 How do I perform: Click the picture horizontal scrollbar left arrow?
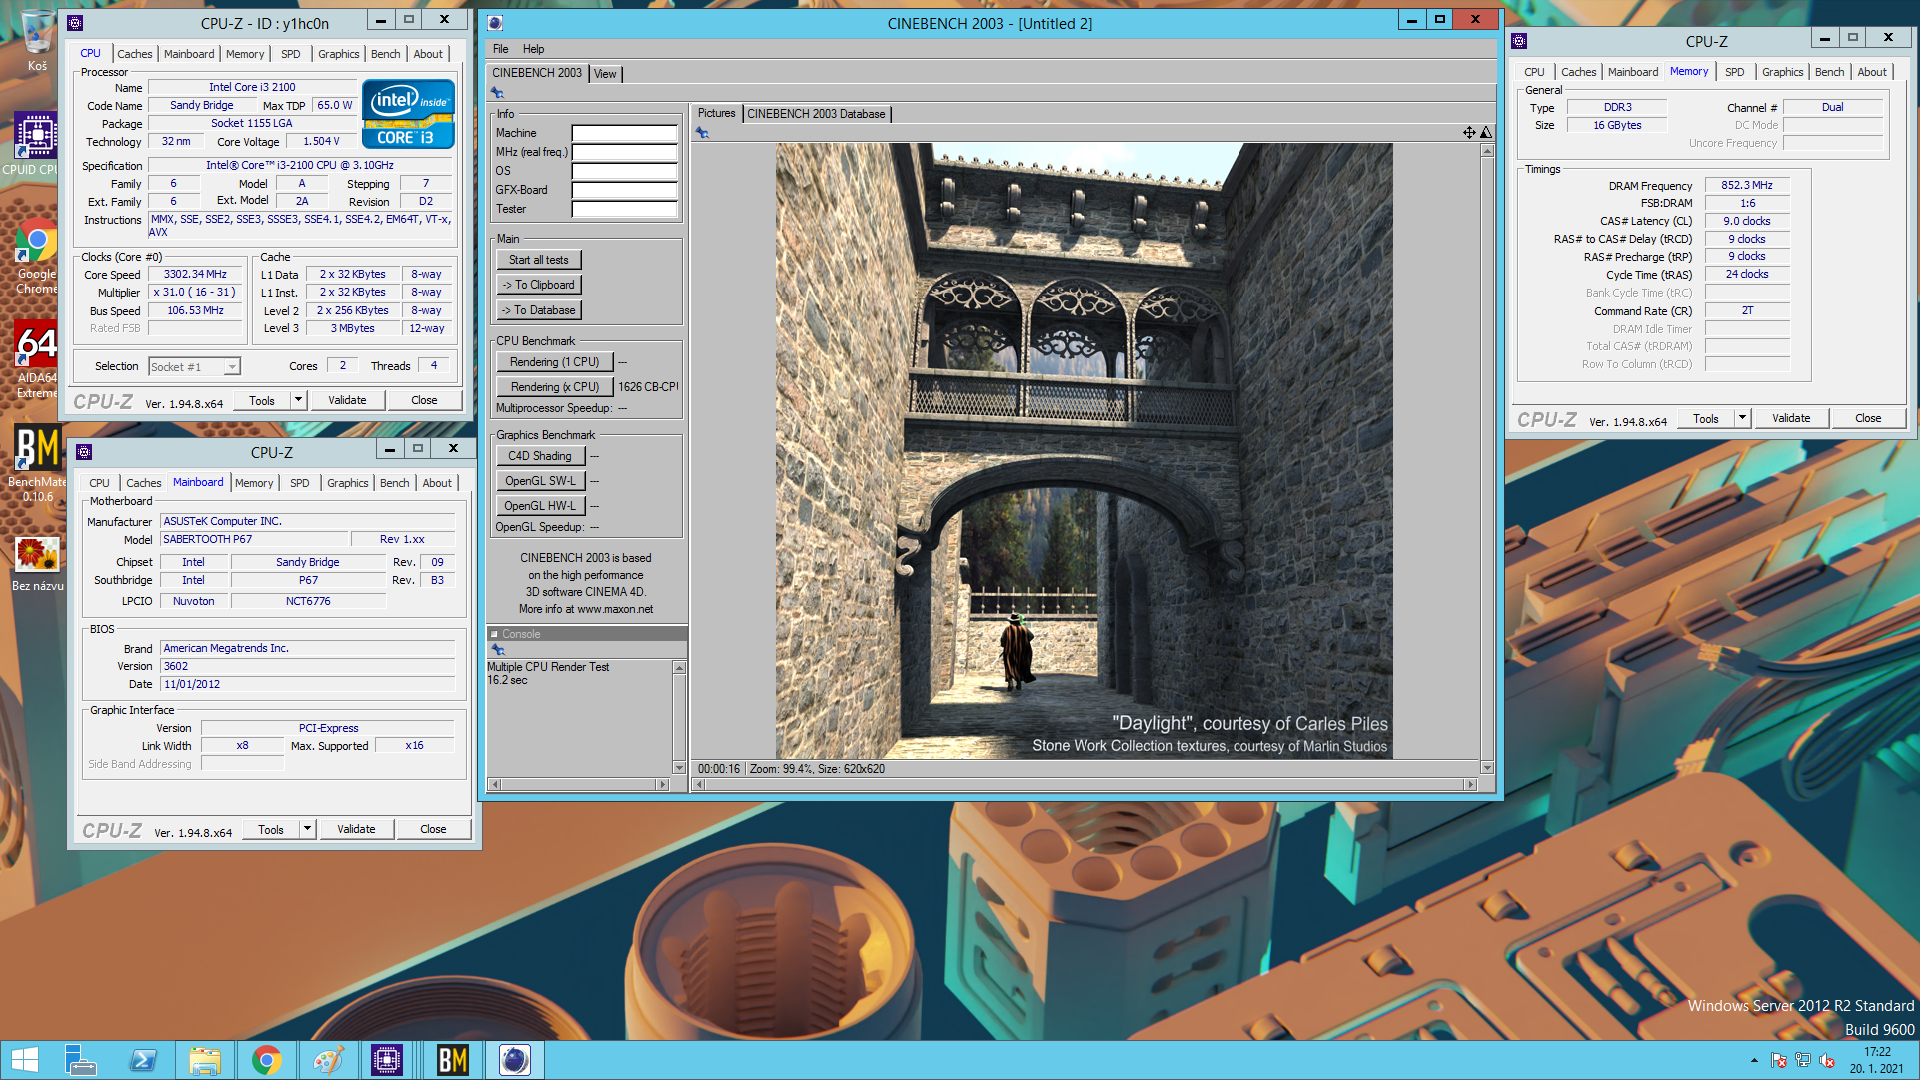(700, 785)
